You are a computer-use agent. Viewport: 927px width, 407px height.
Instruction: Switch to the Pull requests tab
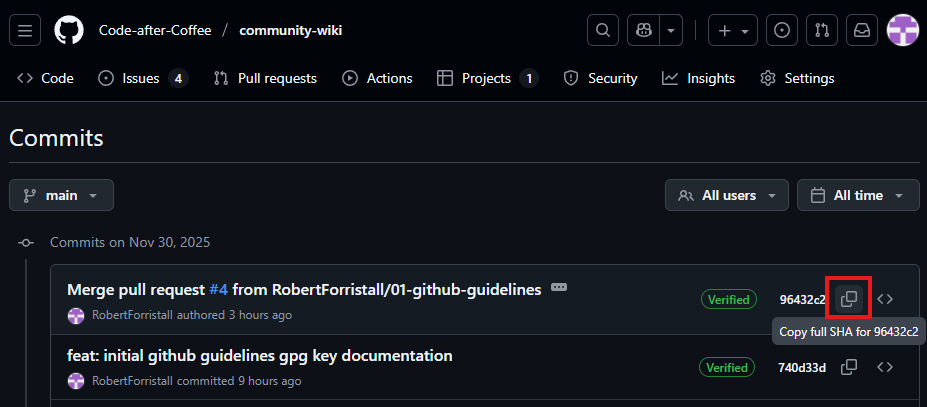pyautogui.click(x=265, y=78)
